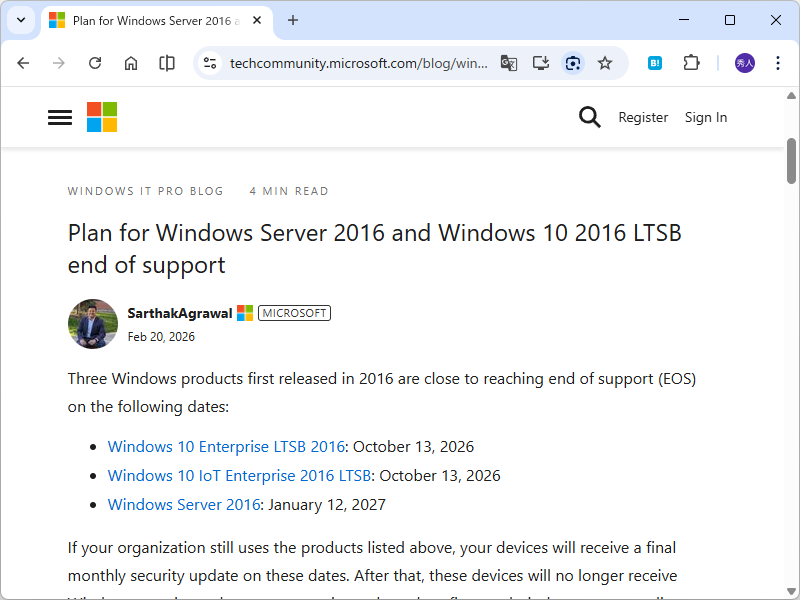This screenshot has width=800, height=600.
Task: Click SarthakAgrawal's author profile photo
Action: point(93,324)
